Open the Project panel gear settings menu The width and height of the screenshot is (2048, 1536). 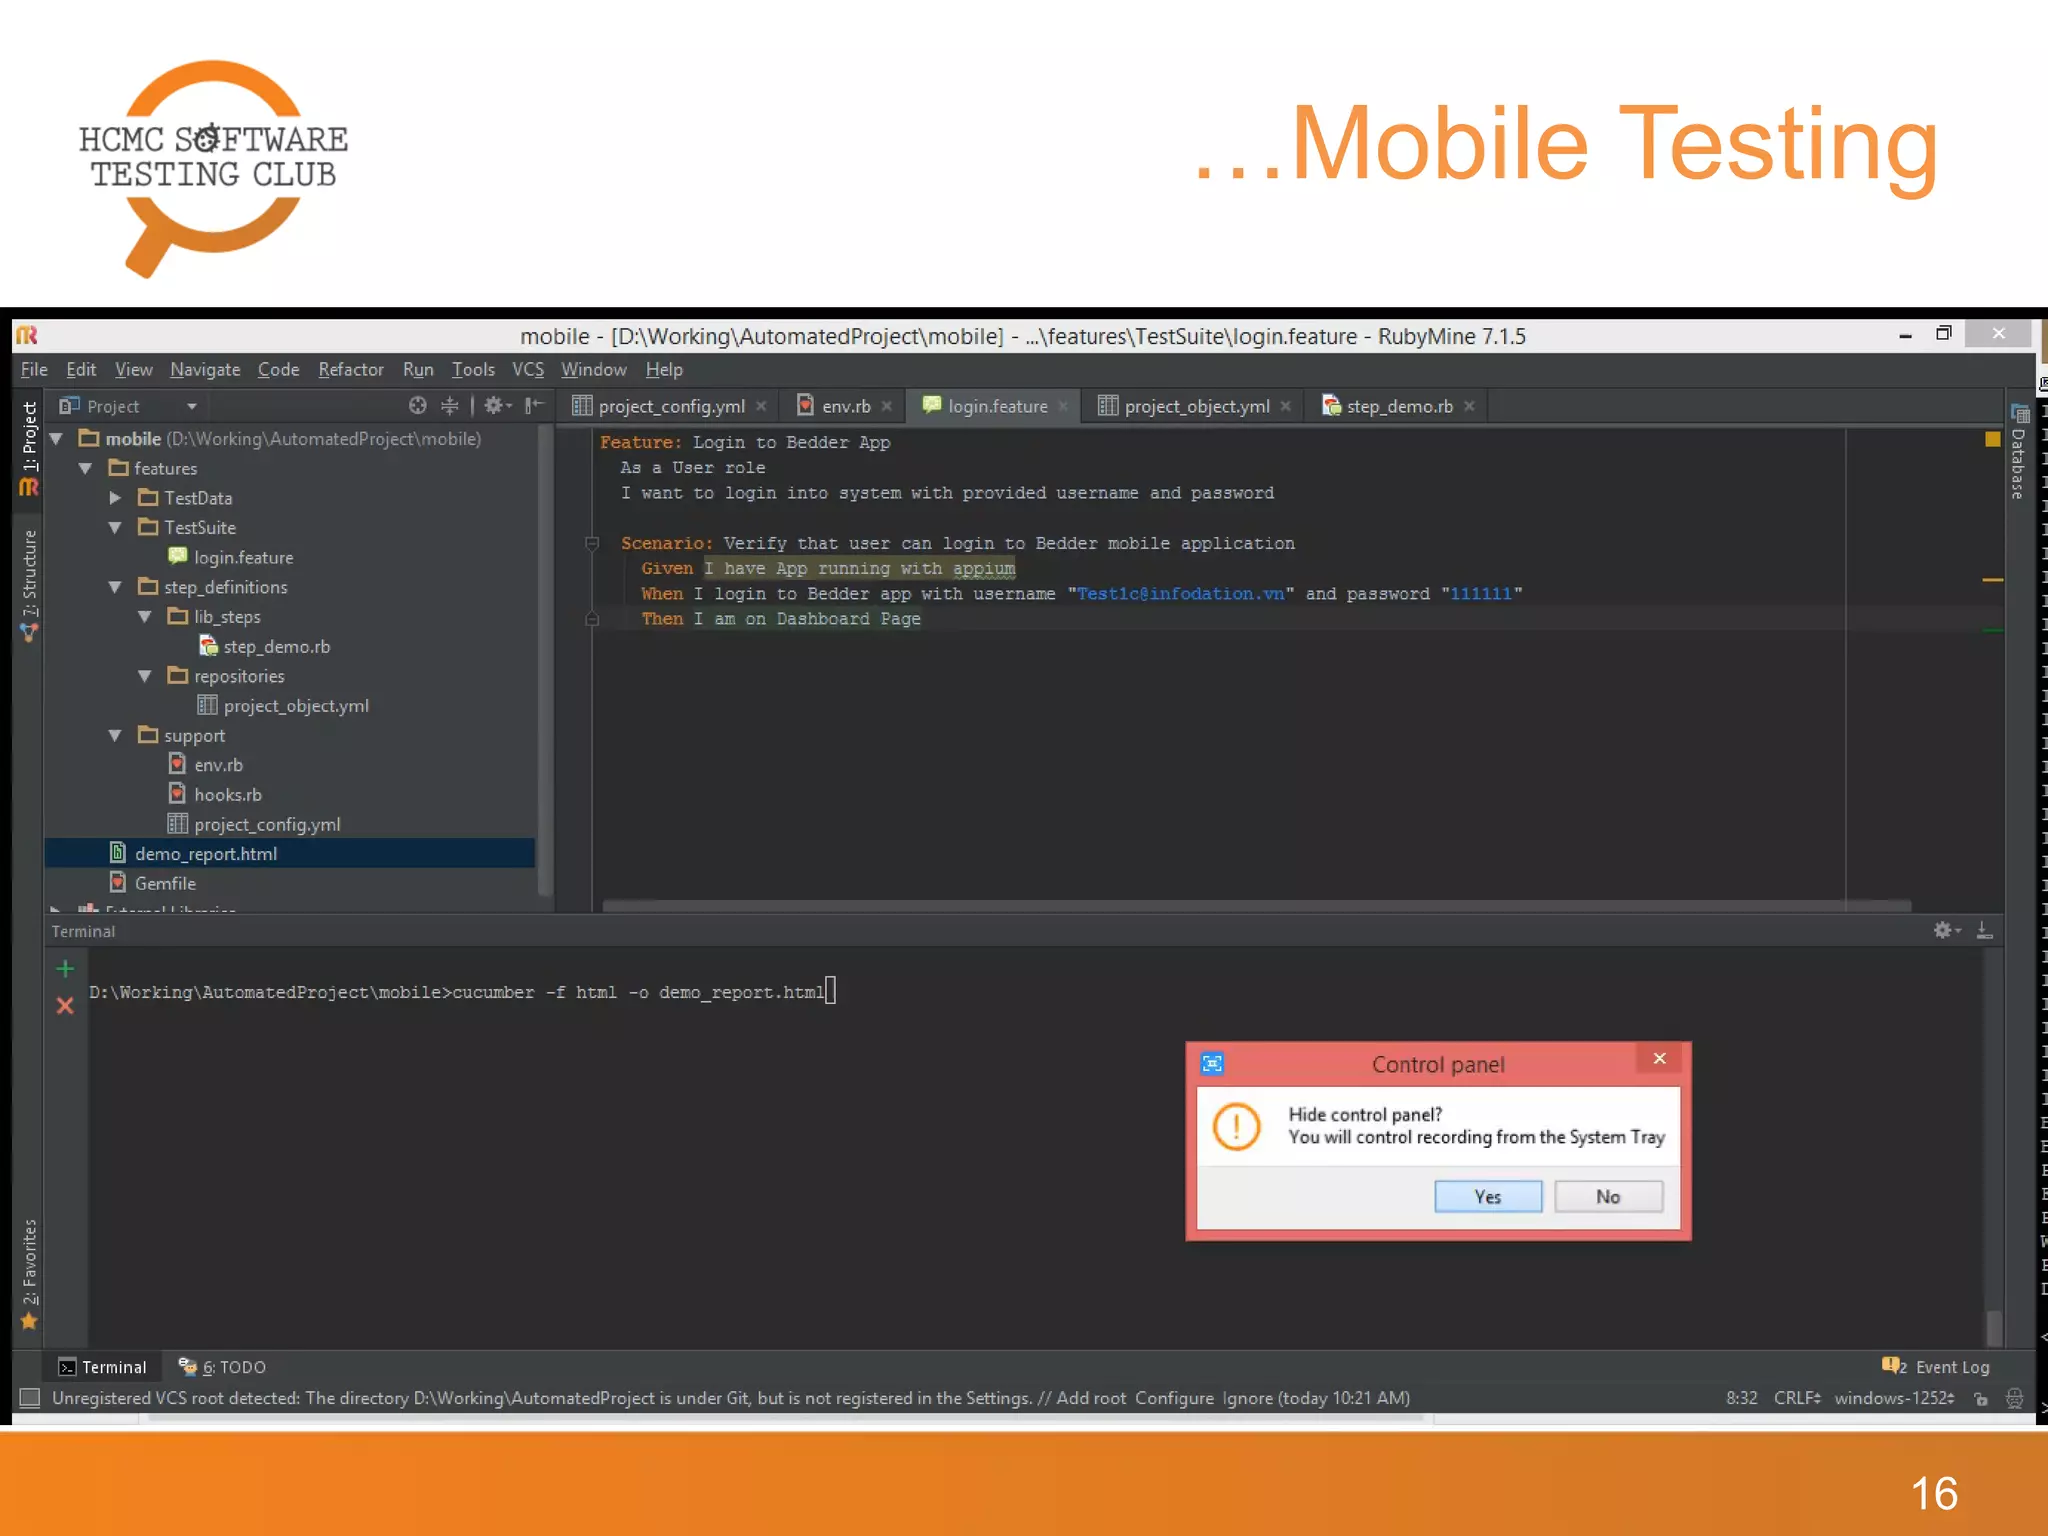[x=497, y=406]
